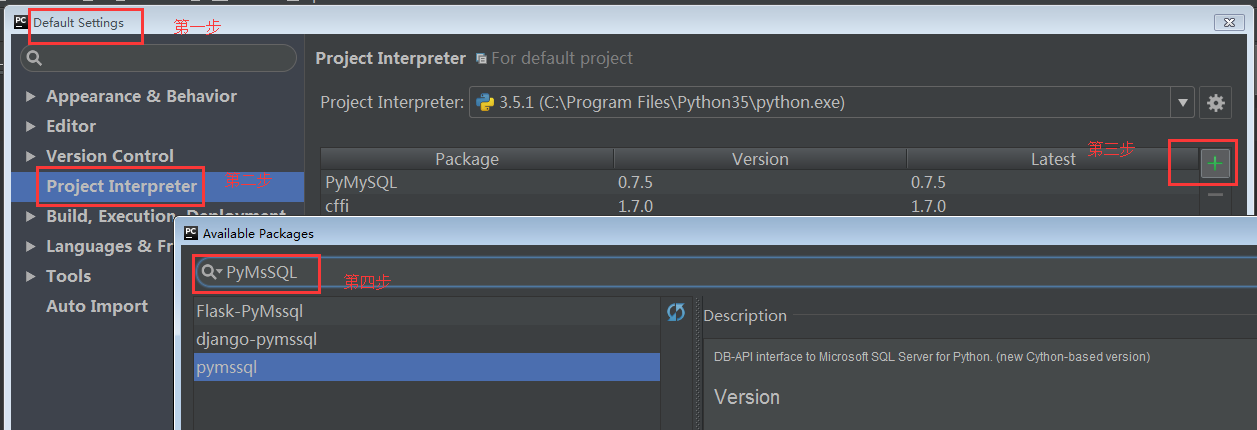Click the minus uninstall package button
The image size is (1257, 430).
coord(1215,195)
